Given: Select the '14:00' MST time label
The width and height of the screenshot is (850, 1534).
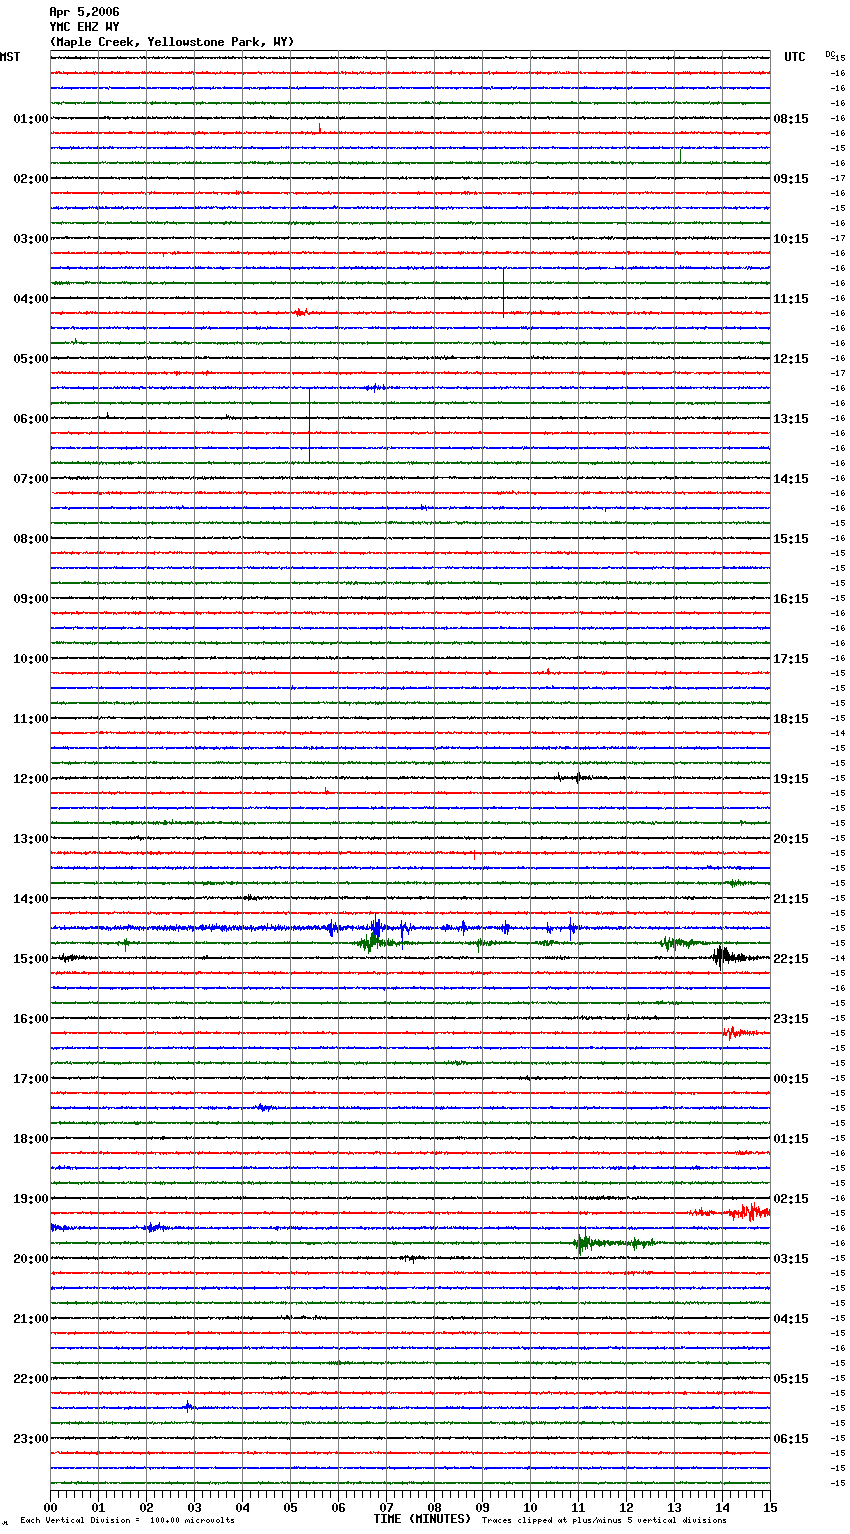Looking at the screenshot, I should (x=31, y=899).
